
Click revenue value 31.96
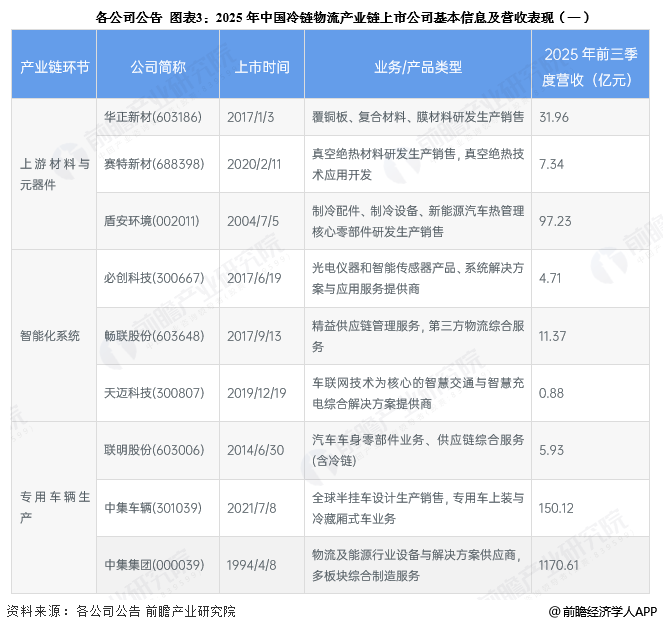pyautogui.click(x=553, y=117)
